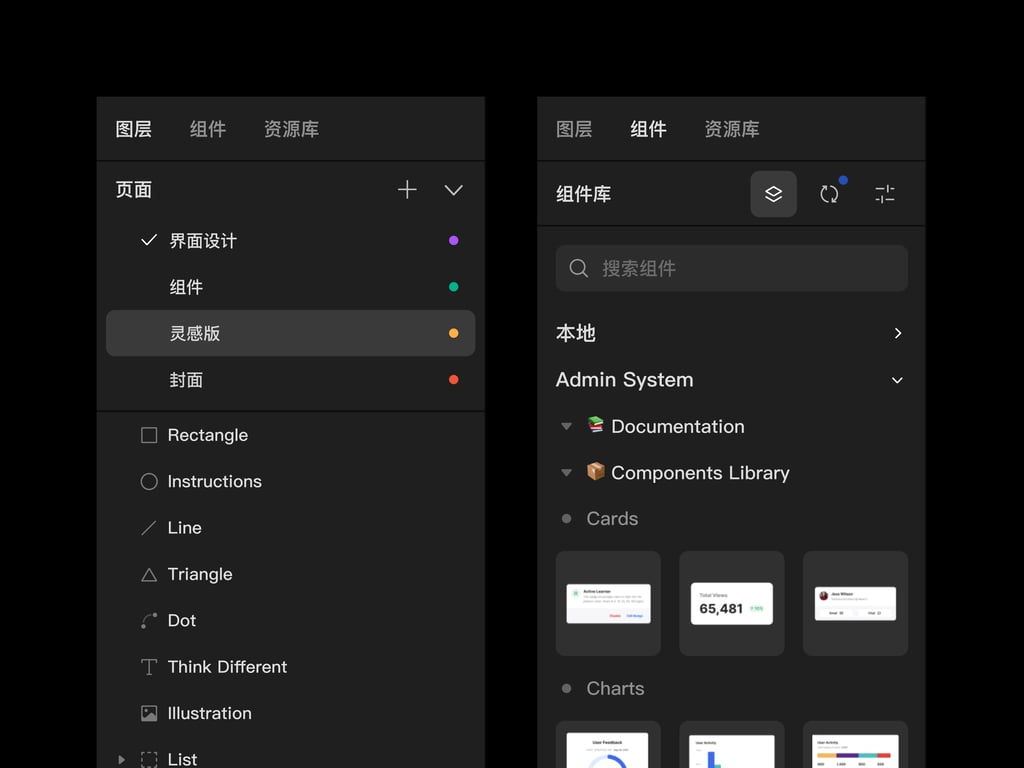Click green color dot of 组件 page
This screenshot has width=1024, height=768.
click(453, 287)
